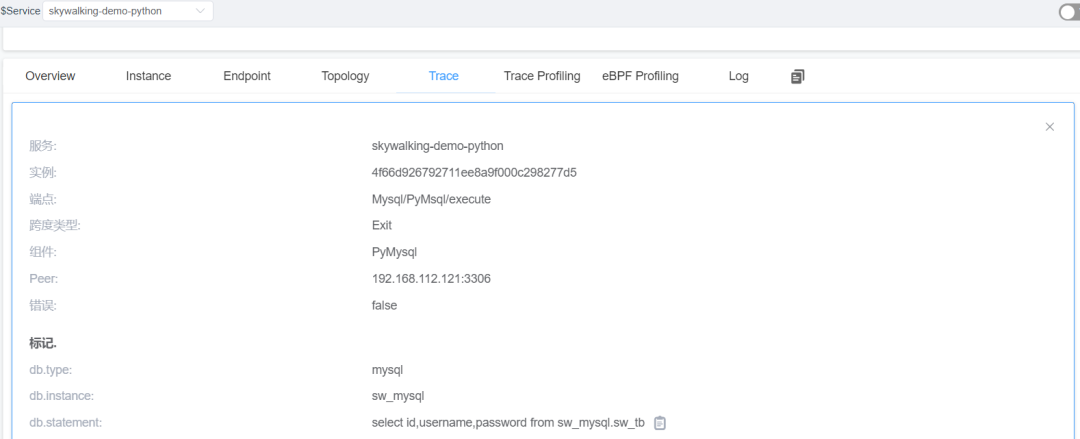The image size is (1080, 439).
Task: Switch to eBPF Profiling tab
Action: pyautogui.click(x=640, y=76)
